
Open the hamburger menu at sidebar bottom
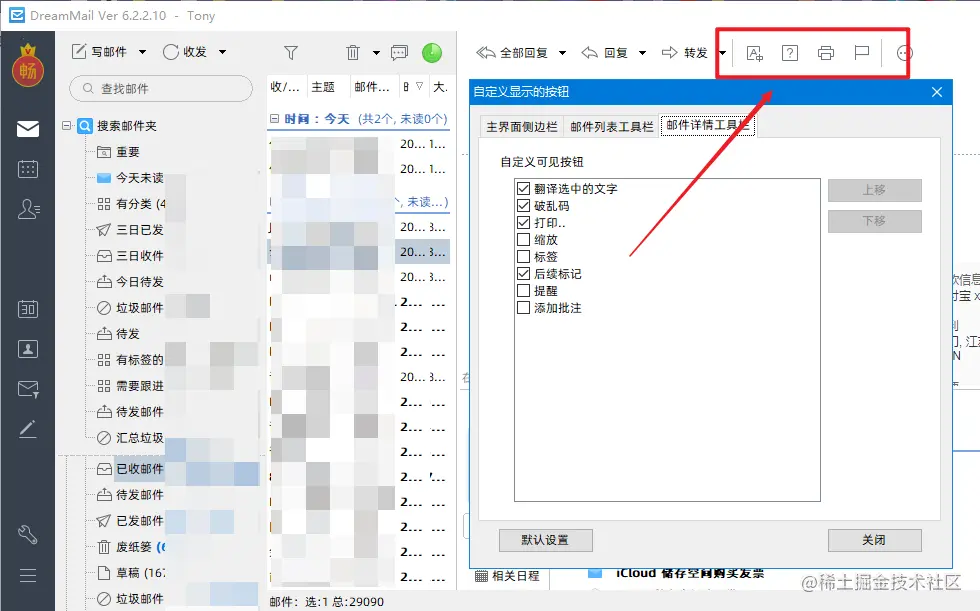coord(28,575)
